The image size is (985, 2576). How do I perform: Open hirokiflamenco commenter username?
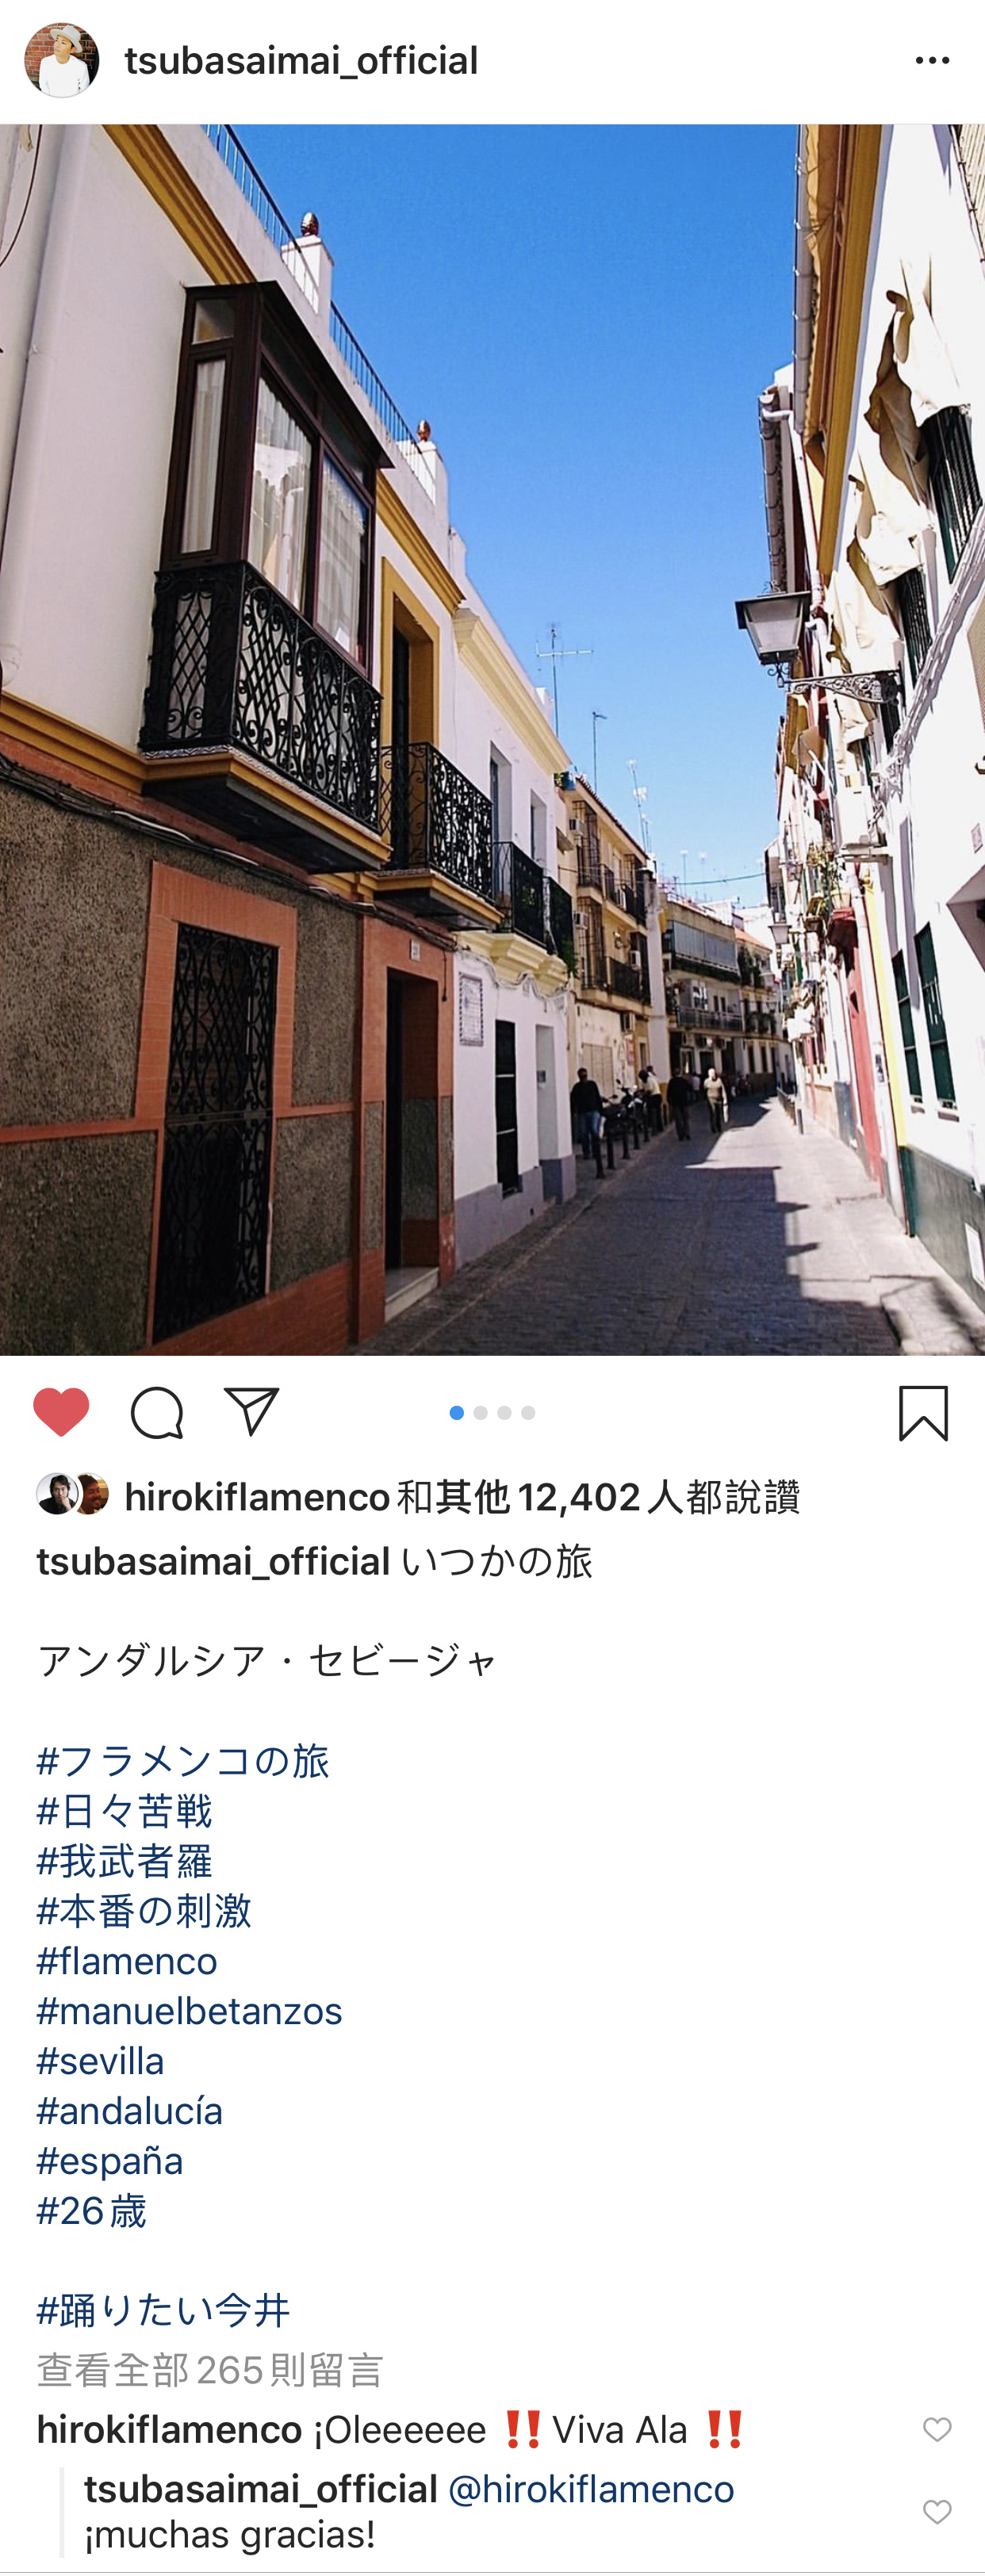click(x=169, y=2430)
